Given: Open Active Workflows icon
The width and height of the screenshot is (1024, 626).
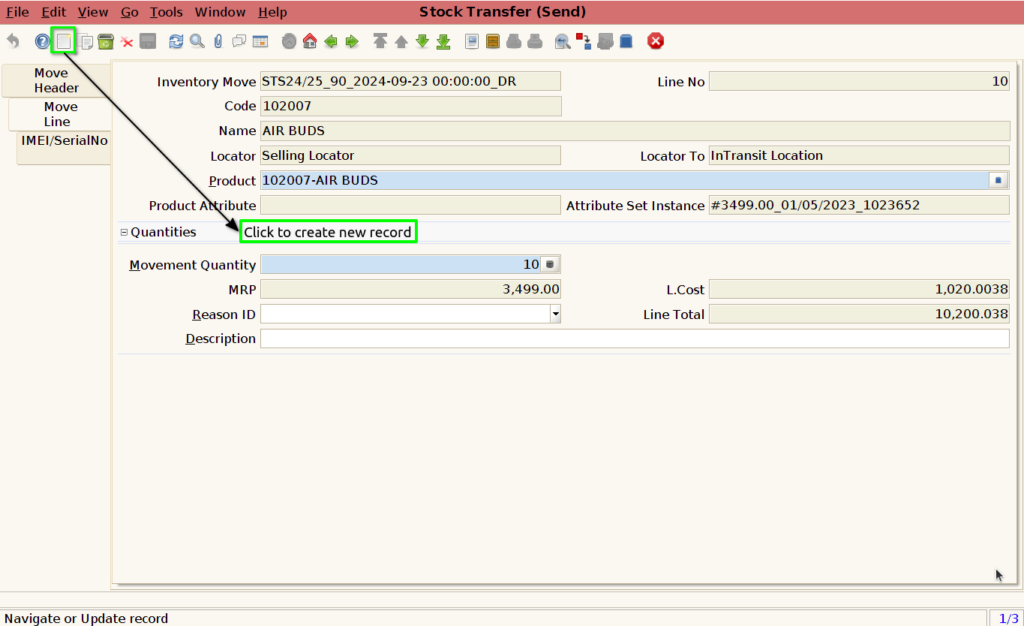Looking at the screenshot, I should [583, 41].
